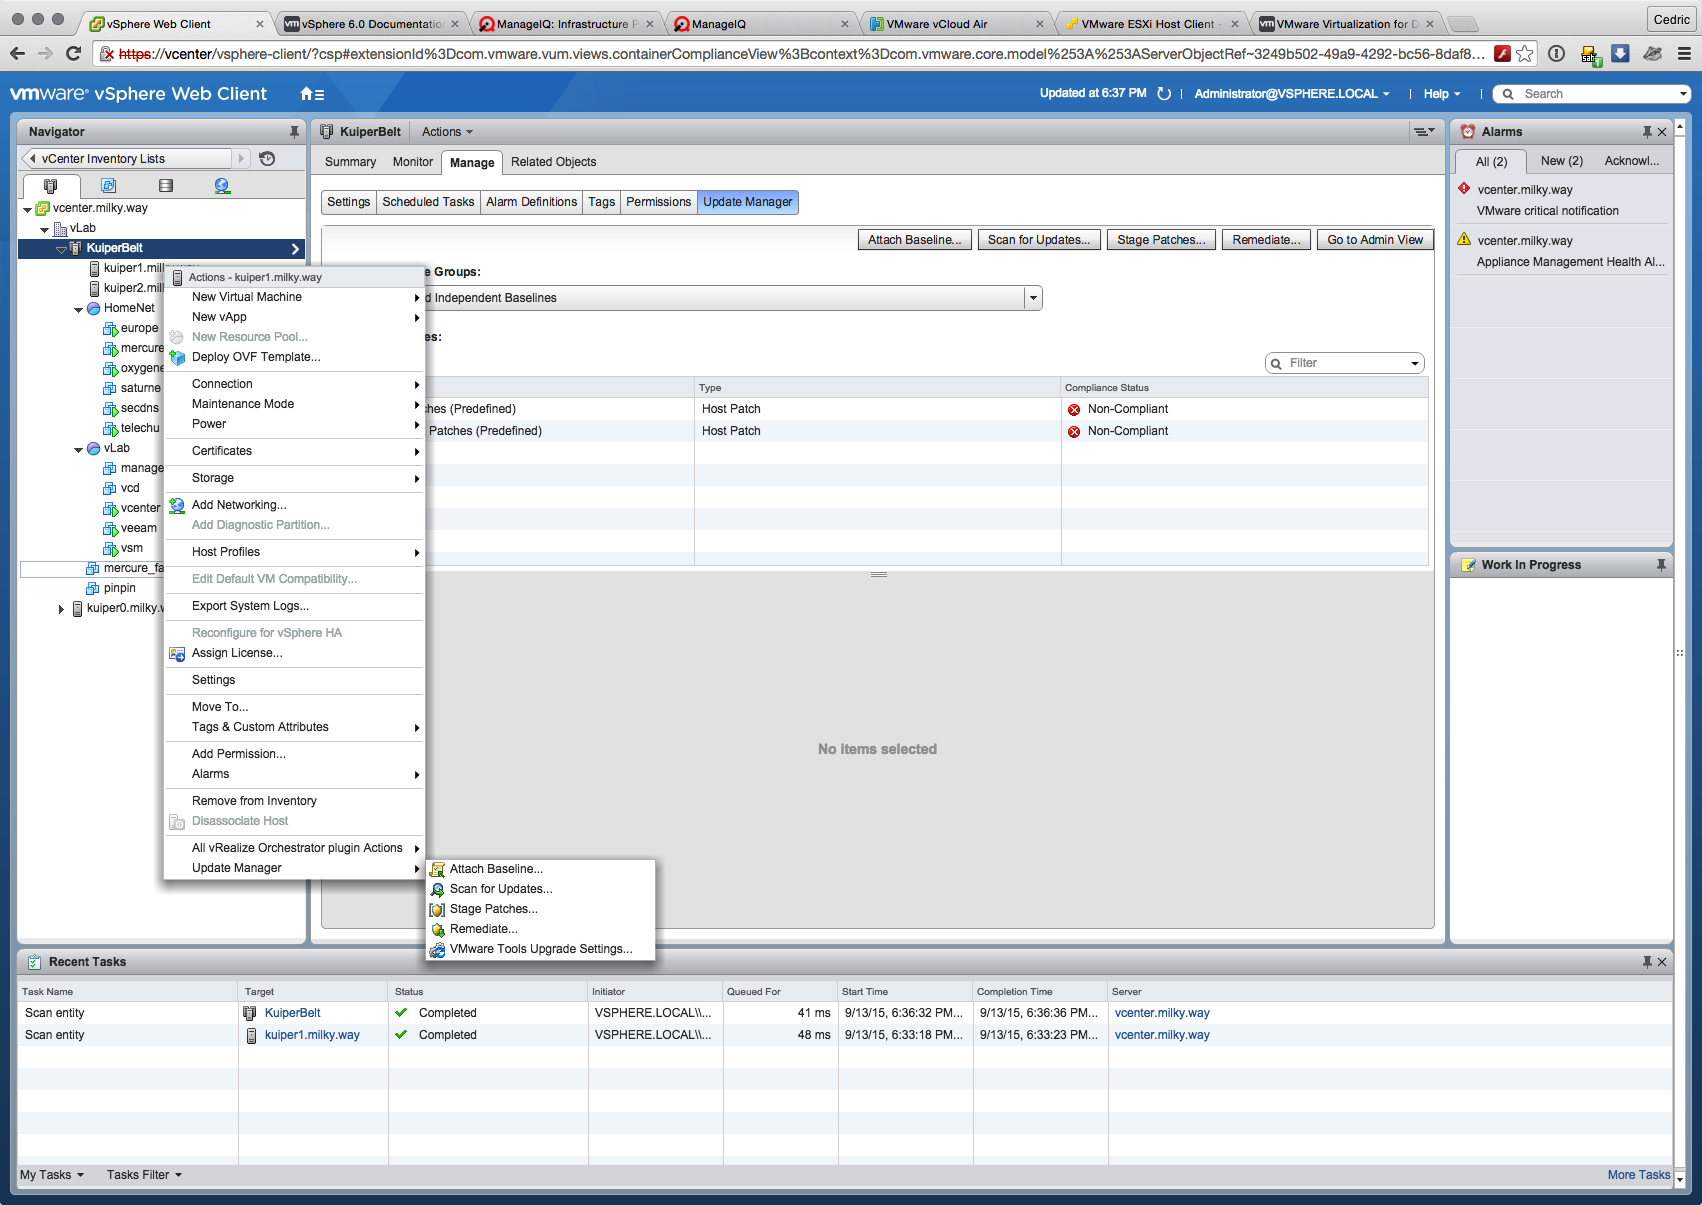Expand the kuiper0.milky.way host node
This screenshot has width=1702, height=1205.
tap(61, 609)
